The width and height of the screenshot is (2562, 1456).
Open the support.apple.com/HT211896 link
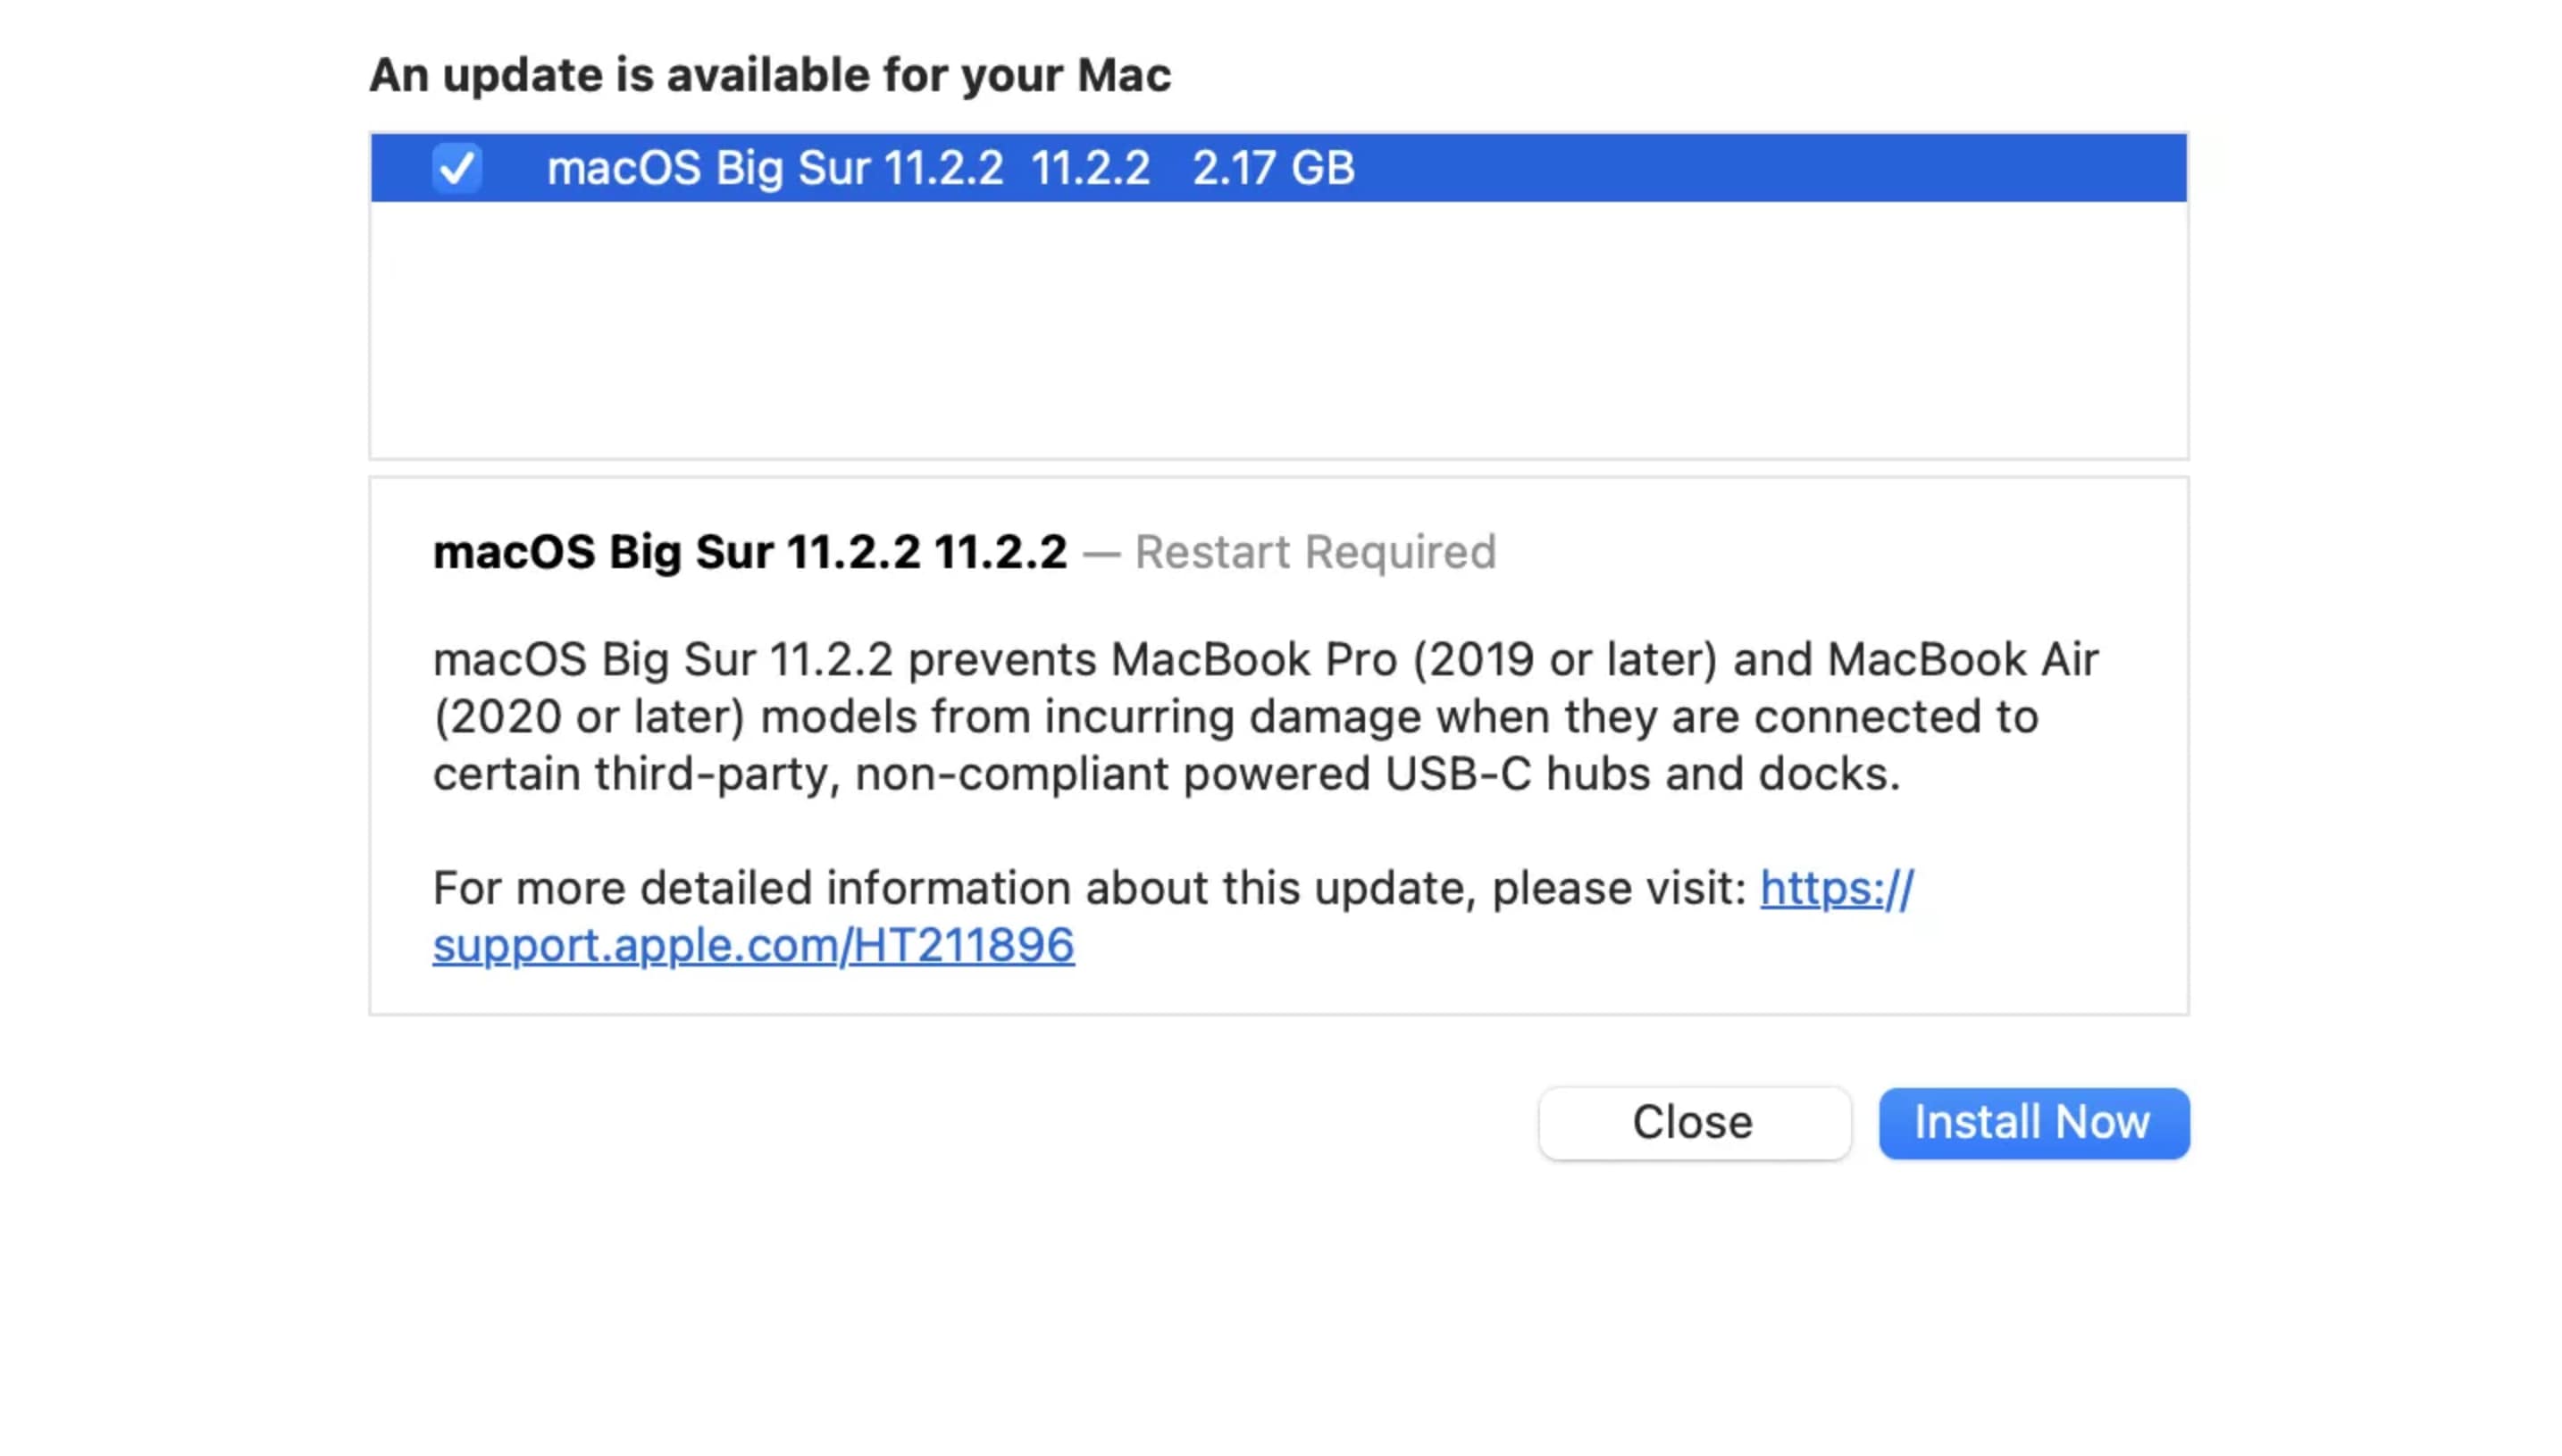[x=753, y=945]
